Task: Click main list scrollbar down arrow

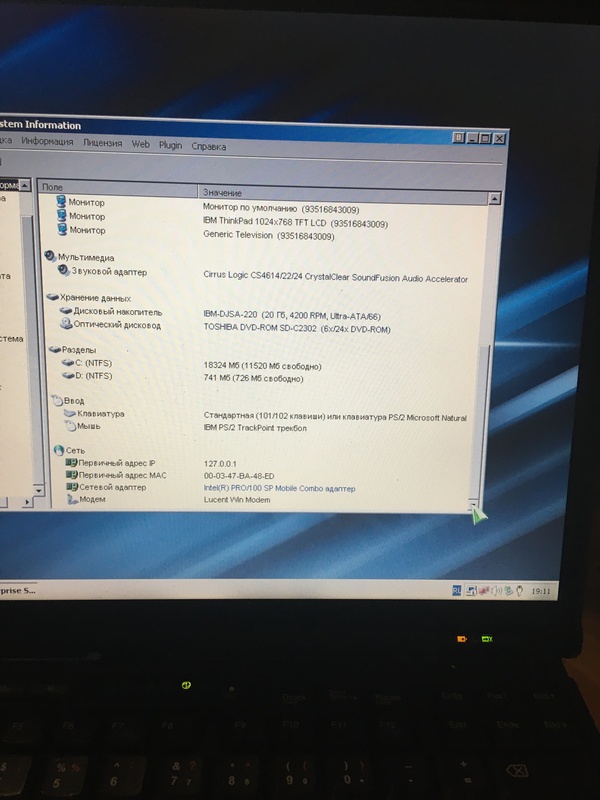Action: click(x=473, y=505)
